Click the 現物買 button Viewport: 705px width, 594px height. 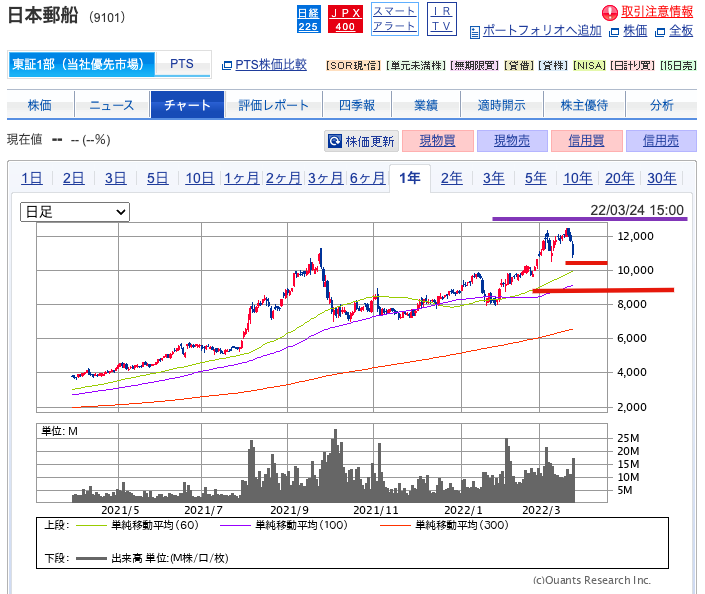[x=438, y=141]
